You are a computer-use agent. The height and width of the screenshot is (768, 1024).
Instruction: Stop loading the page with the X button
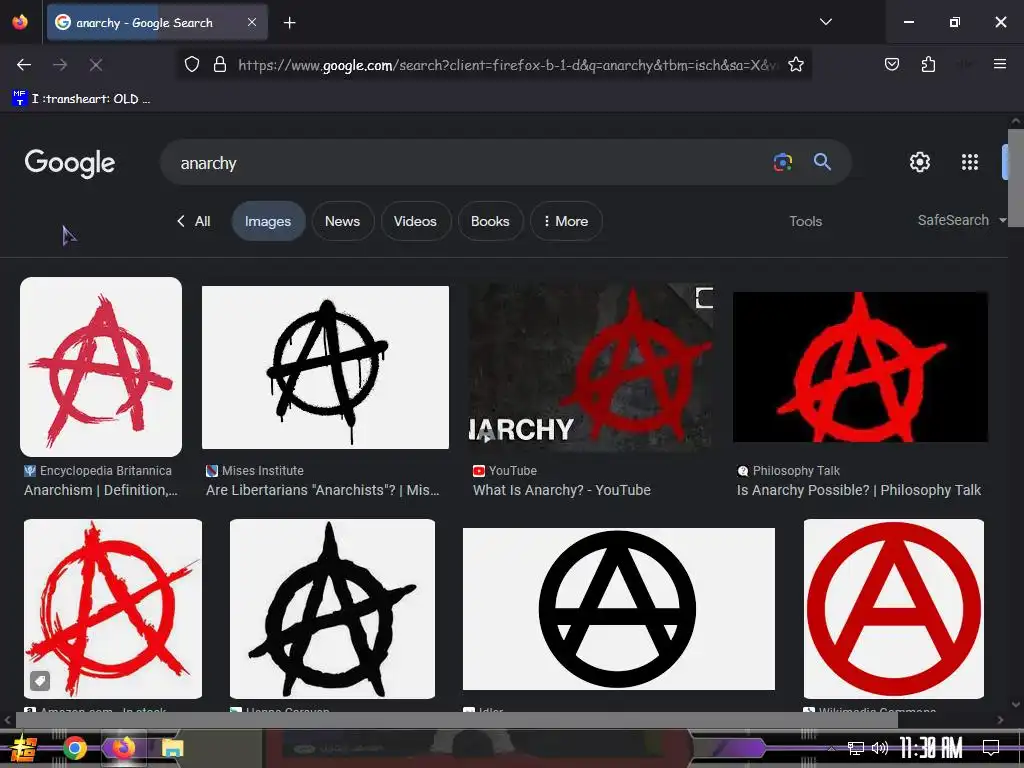(95, 65)
